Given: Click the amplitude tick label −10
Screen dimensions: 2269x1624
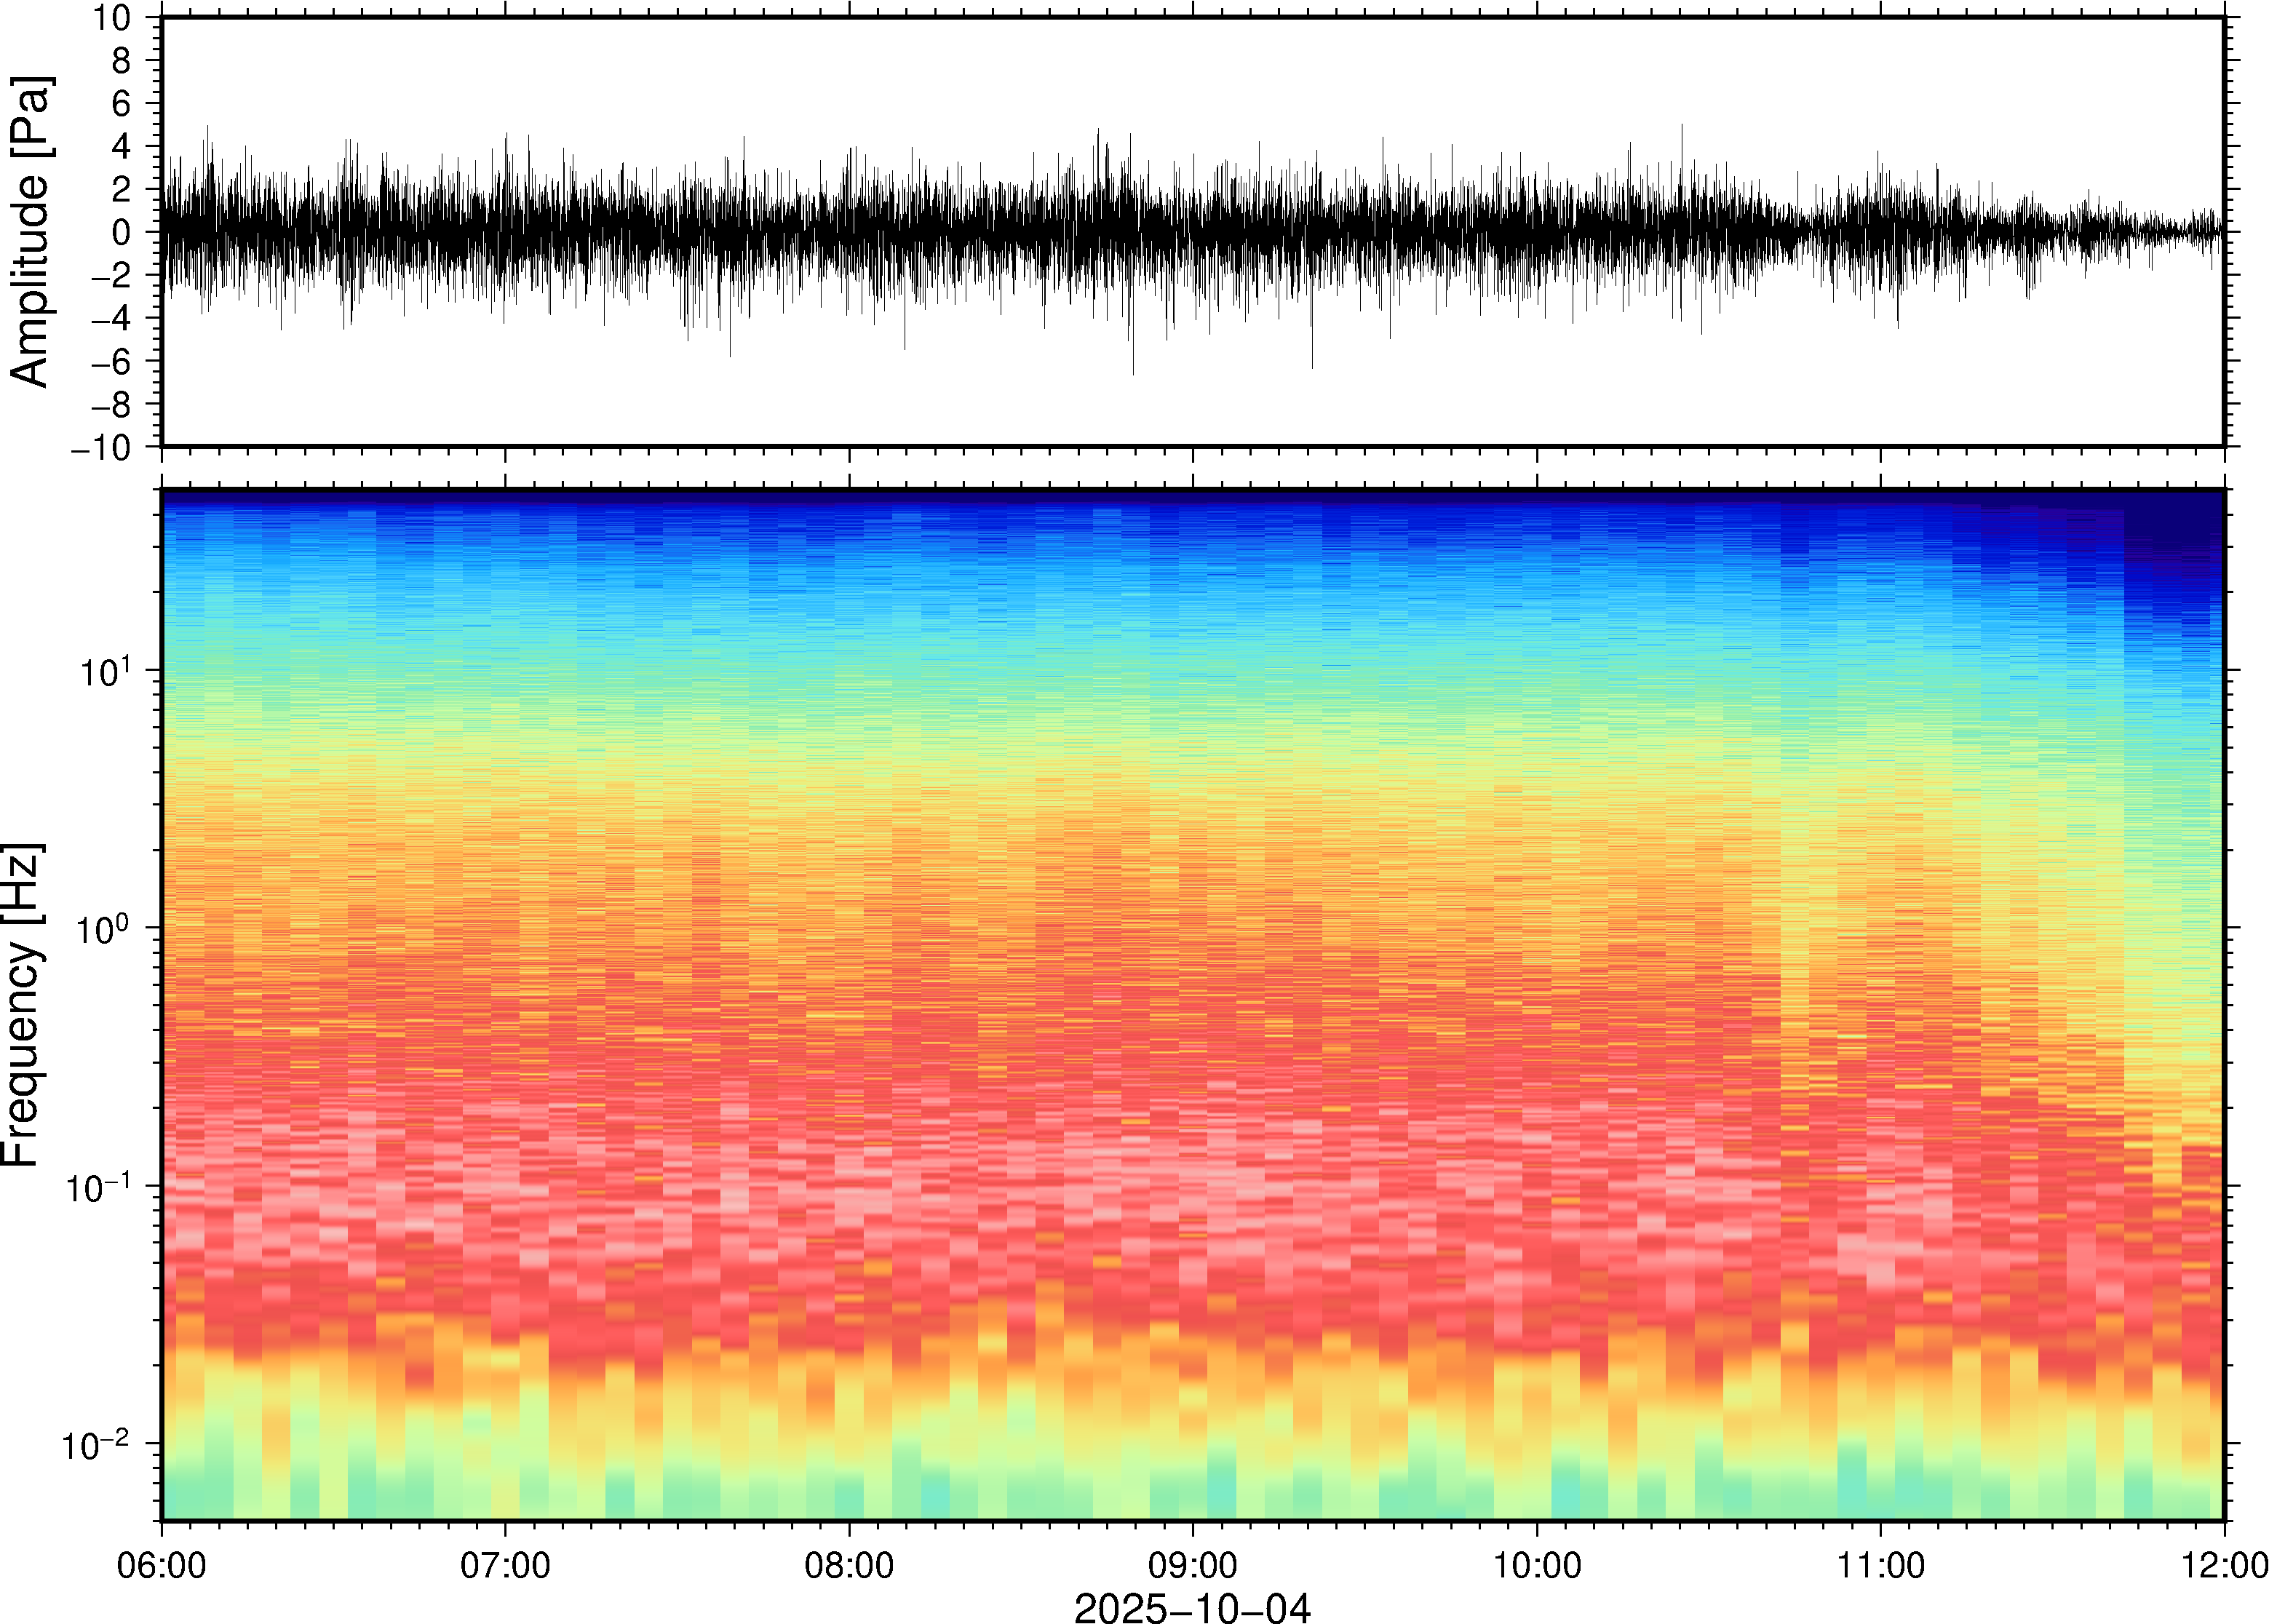Looking at the screenshot, I should [100, 448].
